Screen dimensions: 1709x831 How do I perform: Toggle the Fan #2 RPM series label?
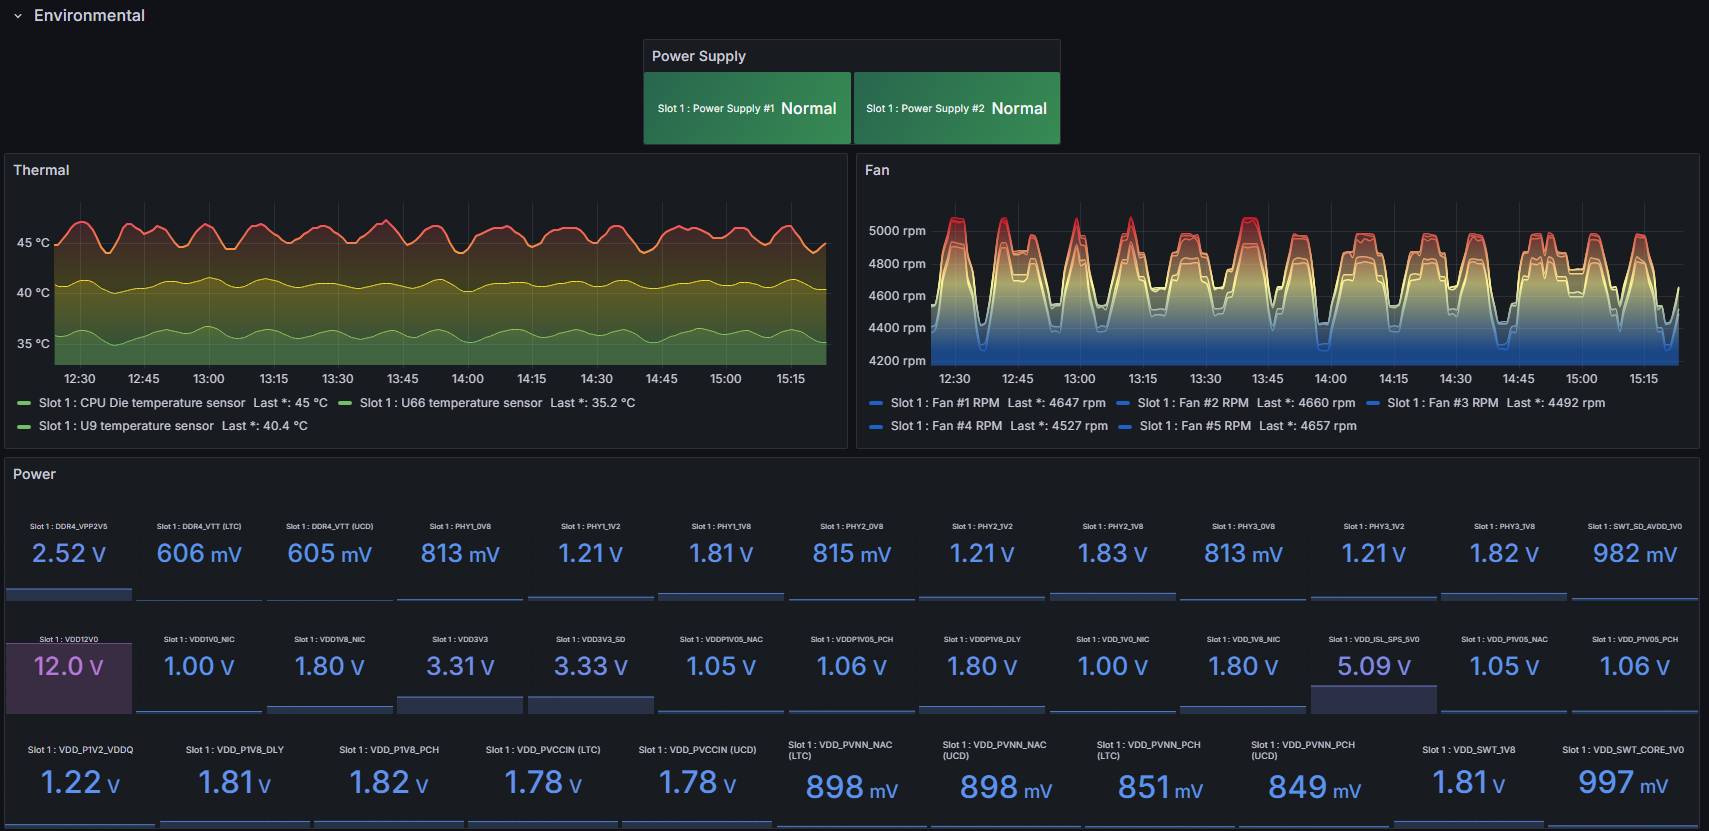pos(1193,403)
